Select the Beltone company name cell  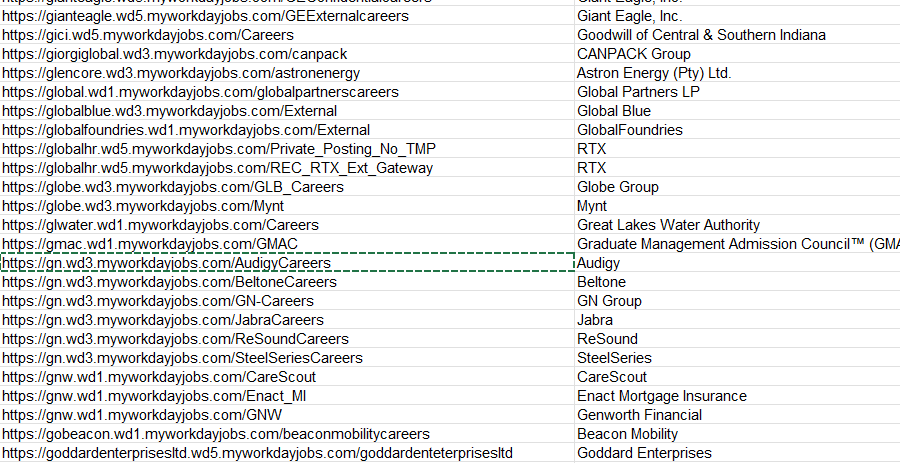[737, 282]
